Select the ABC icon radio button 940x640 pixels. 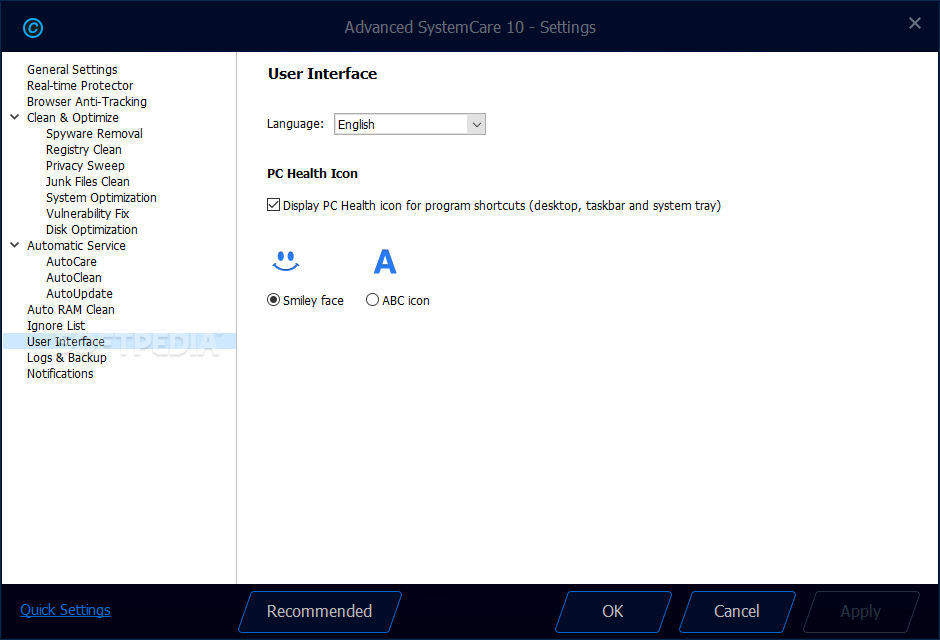(372, 300)
